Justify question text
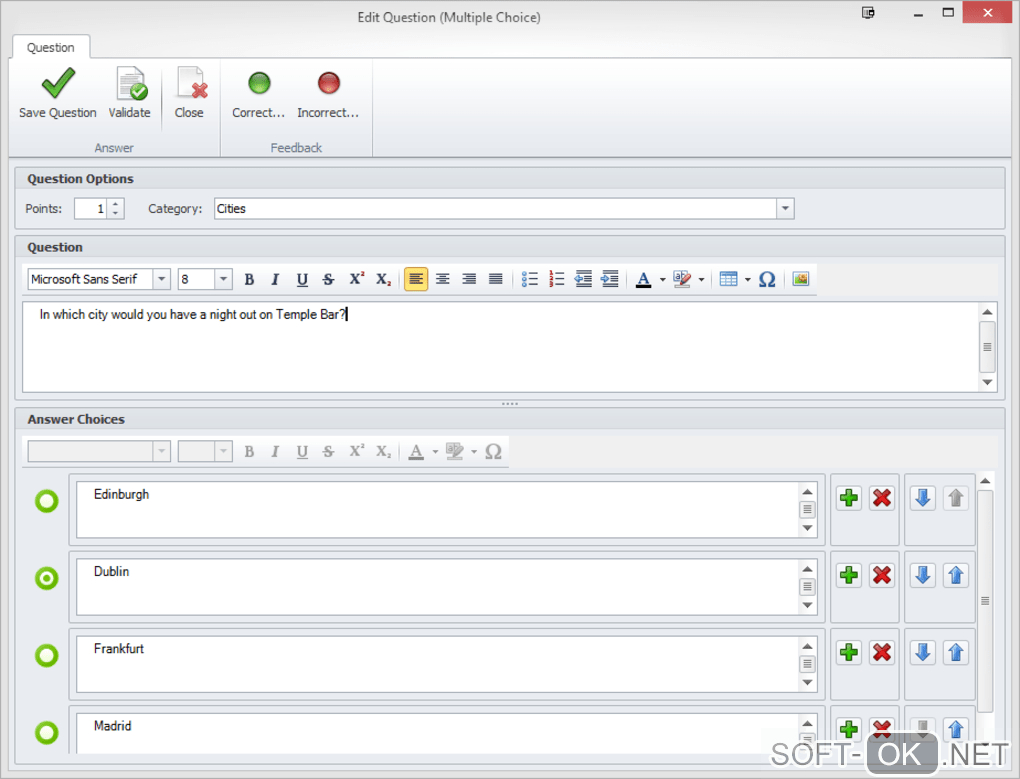The height and width of the screenshot is (779, 1020). [496, 279]
